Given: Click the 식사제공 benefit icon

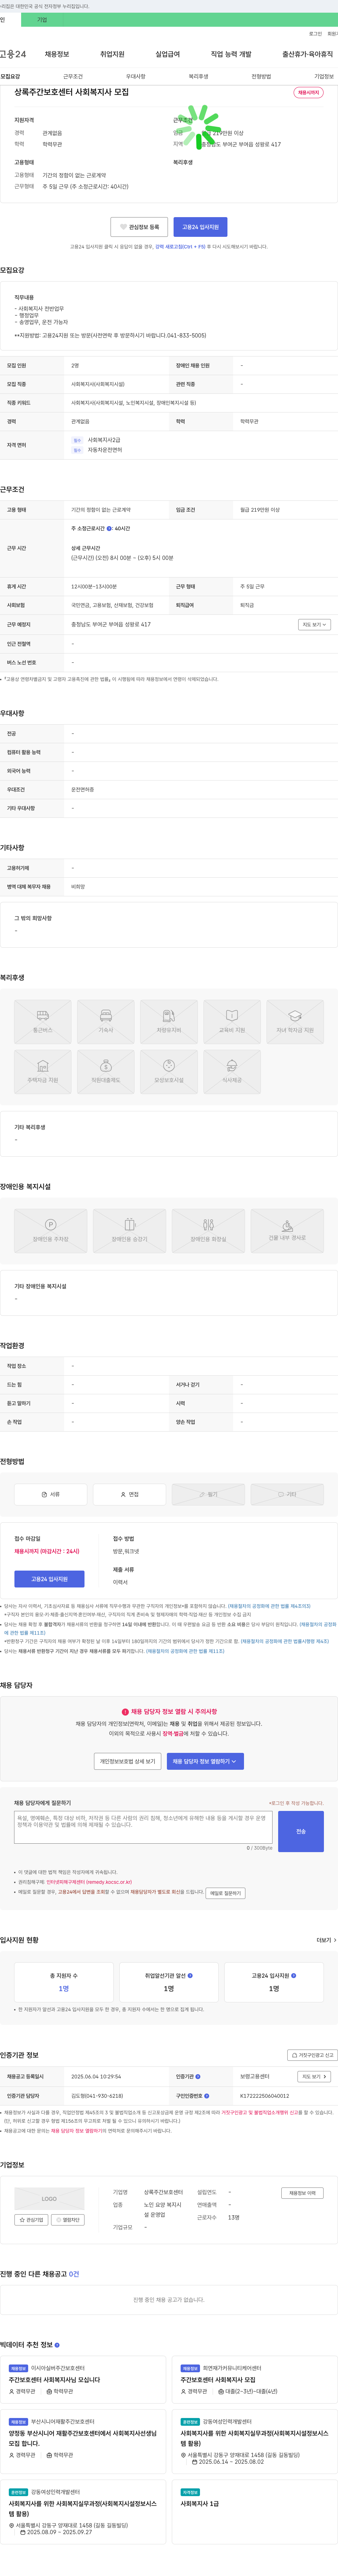Looking at the screenshot, I should [x=232, y=1072].
